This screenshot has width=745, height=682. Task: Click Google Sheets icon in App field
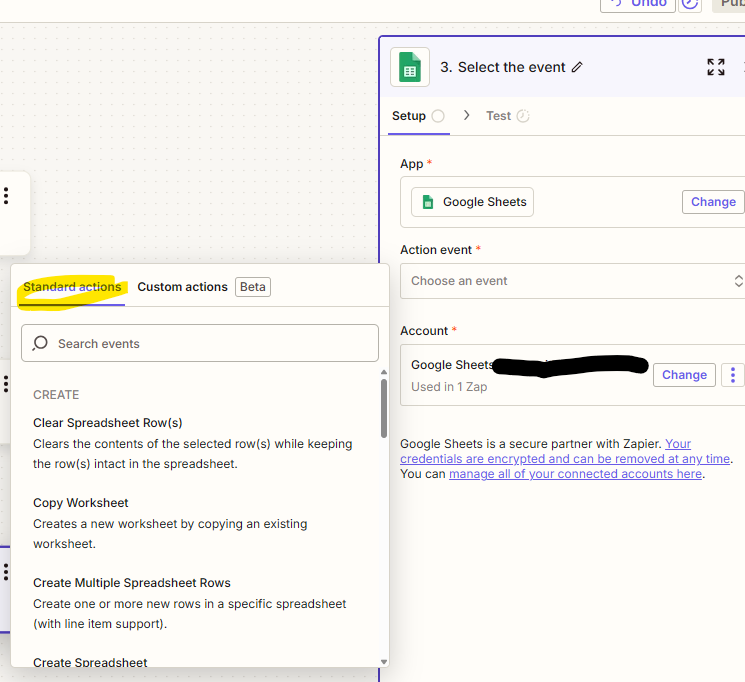[x=428, y=202]
